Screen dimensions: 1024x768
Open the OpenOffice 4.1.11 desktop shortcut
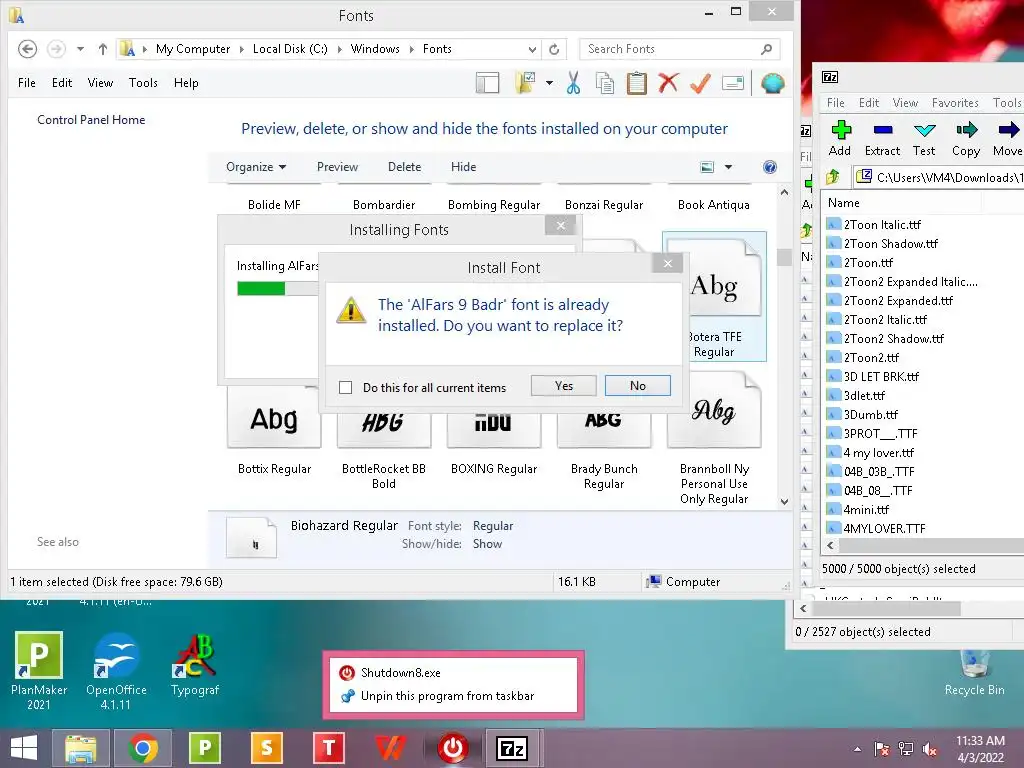(116, 671)
